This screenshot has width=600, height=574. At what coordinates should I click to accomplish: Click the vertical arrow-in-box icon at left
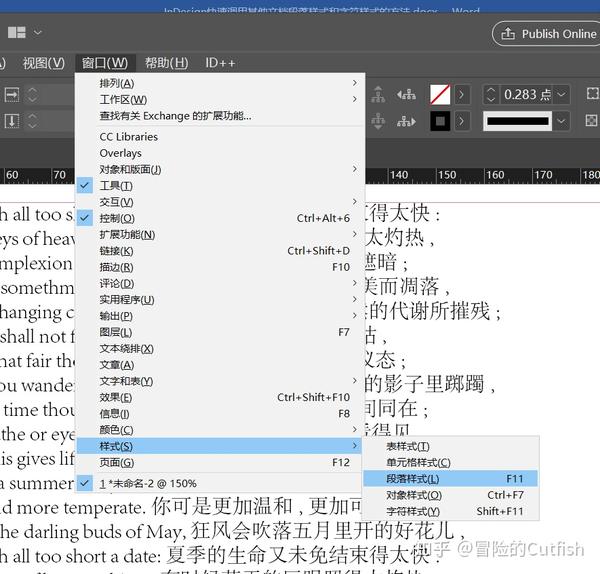click(x=12, y=121)
